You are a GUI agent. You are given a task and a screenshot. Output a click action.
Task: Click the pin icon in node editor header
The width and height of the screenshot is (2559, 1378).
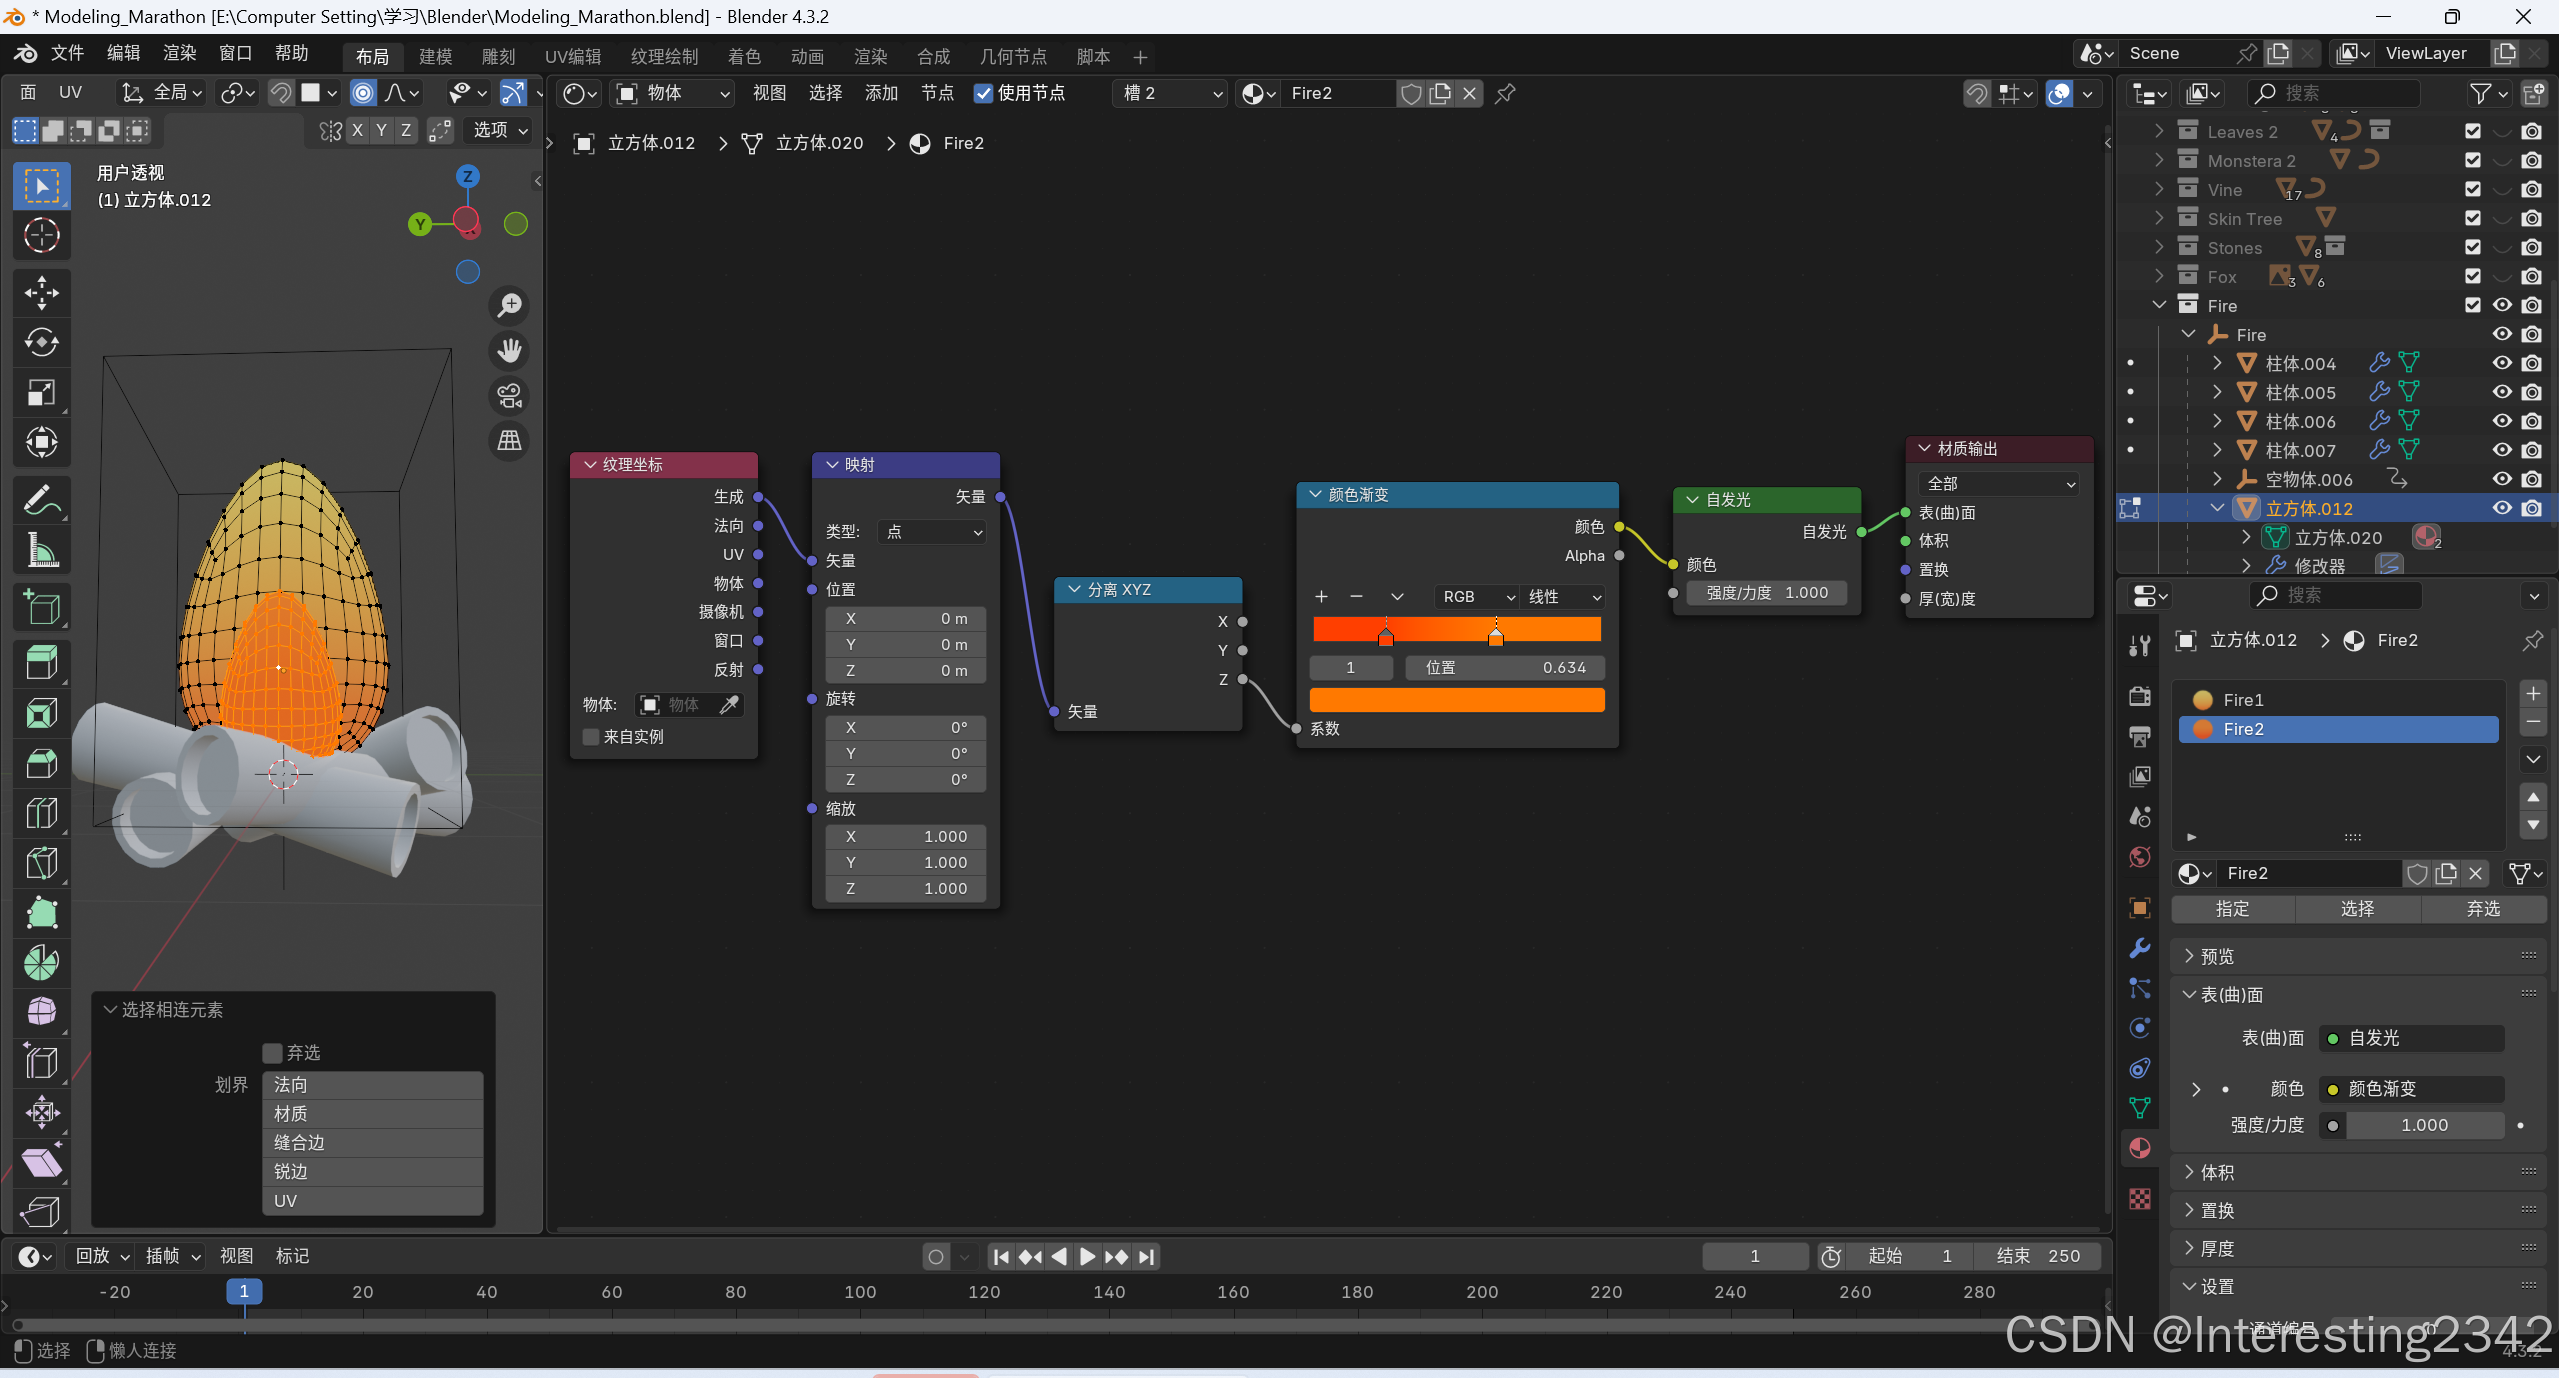pyautogui.click(x=1505, y=93)
